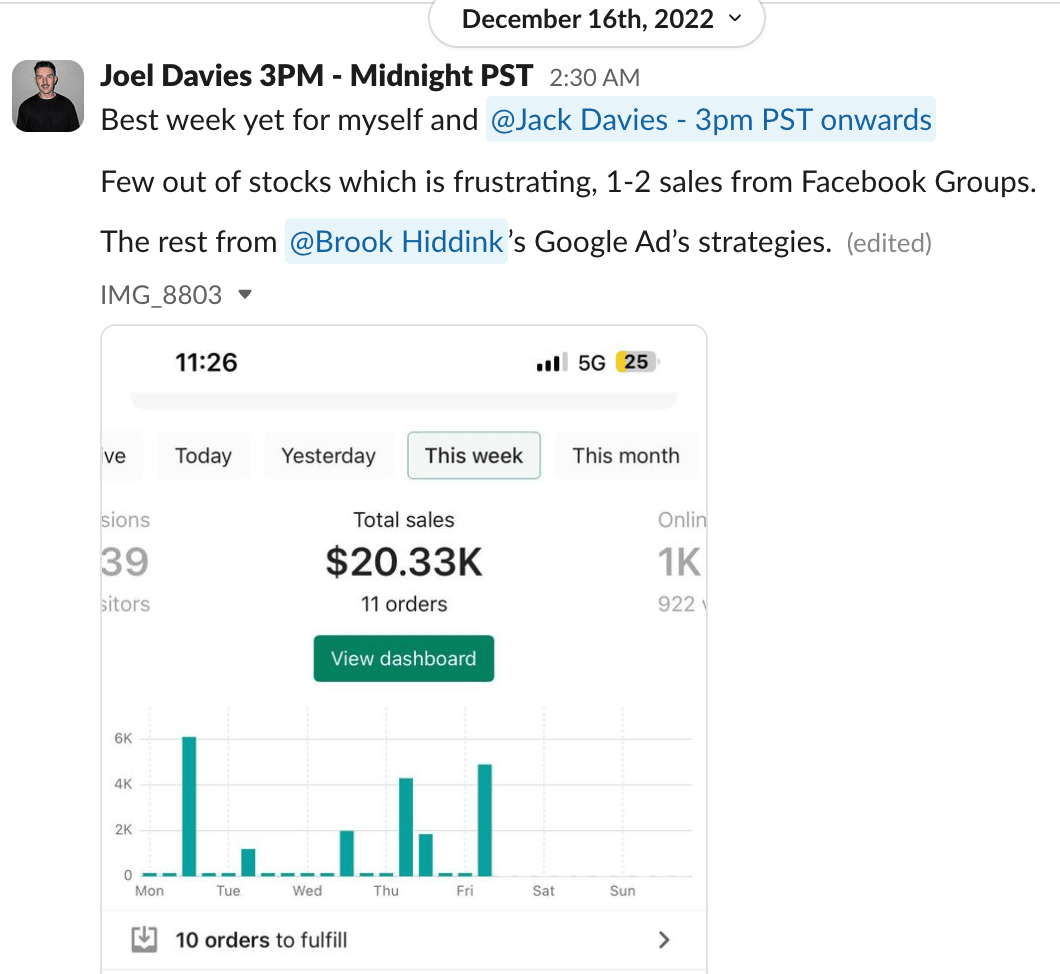This screenshot has height=974, width=1060.
Task: Select the Today tab
Action: (203, 456)
